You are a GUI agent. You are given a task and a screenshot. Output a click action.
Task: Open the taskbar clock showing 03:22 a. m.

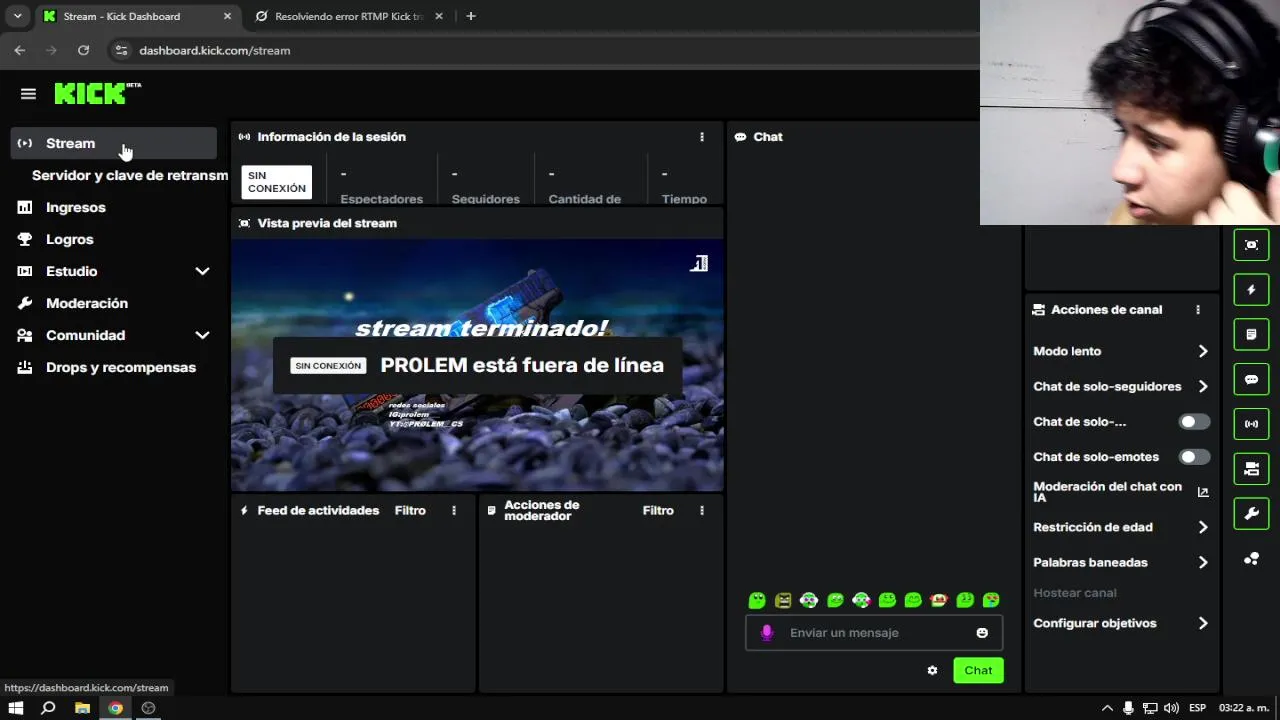(x=1245, y=708)
